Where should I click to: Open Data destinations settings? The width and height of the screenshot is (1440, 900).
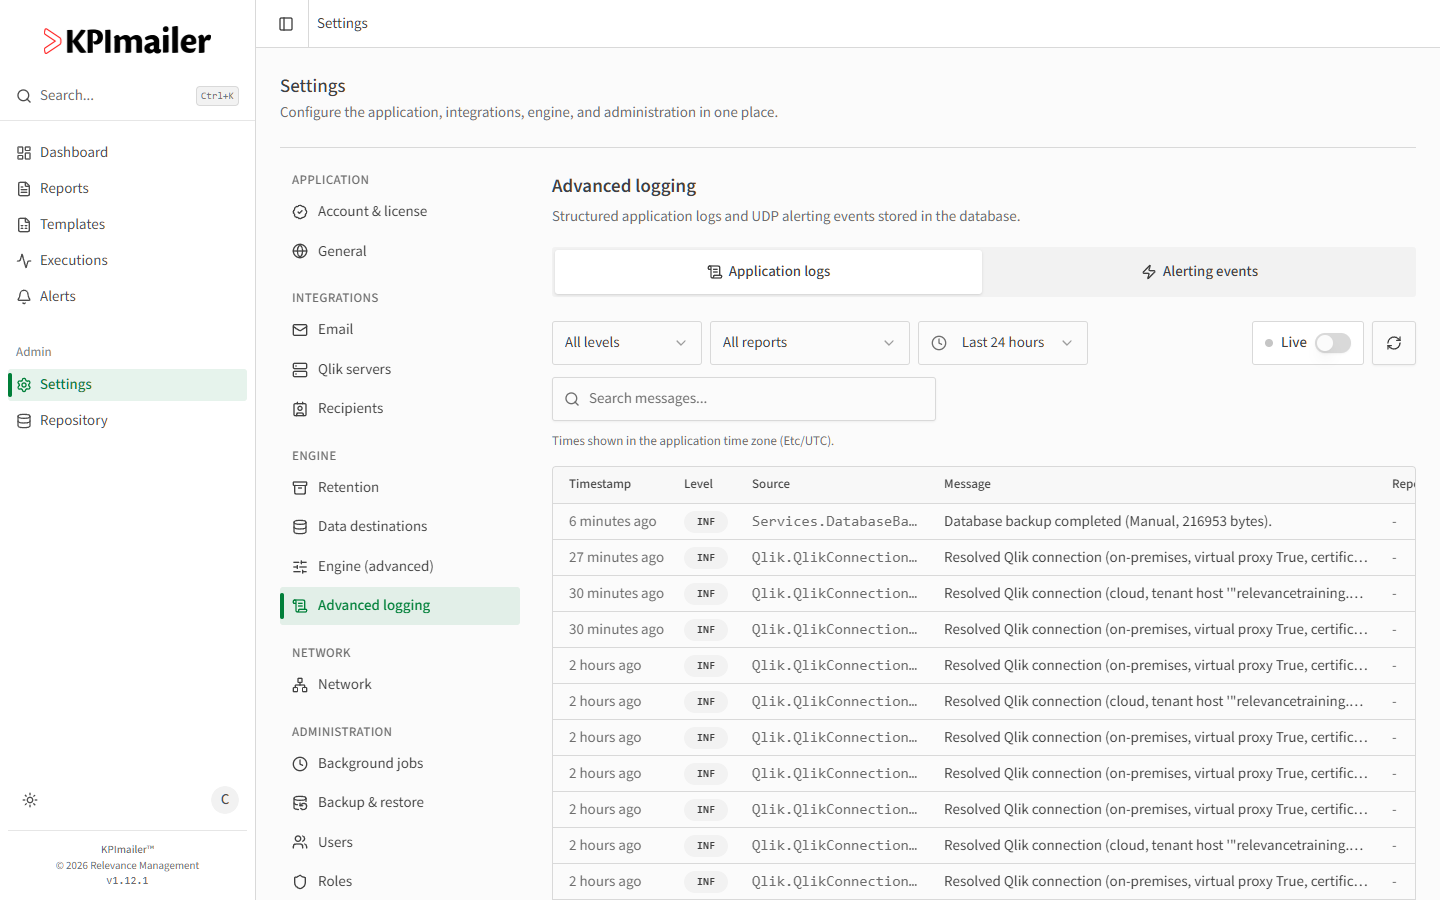400,526
